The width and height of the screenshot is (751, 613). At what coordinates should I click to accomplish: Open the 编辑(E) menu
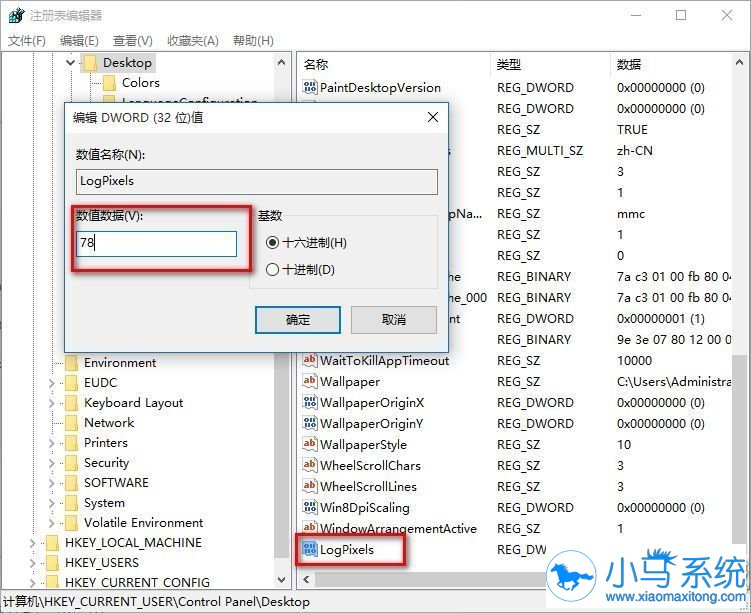pyautogui.click(x=79, y=41)
